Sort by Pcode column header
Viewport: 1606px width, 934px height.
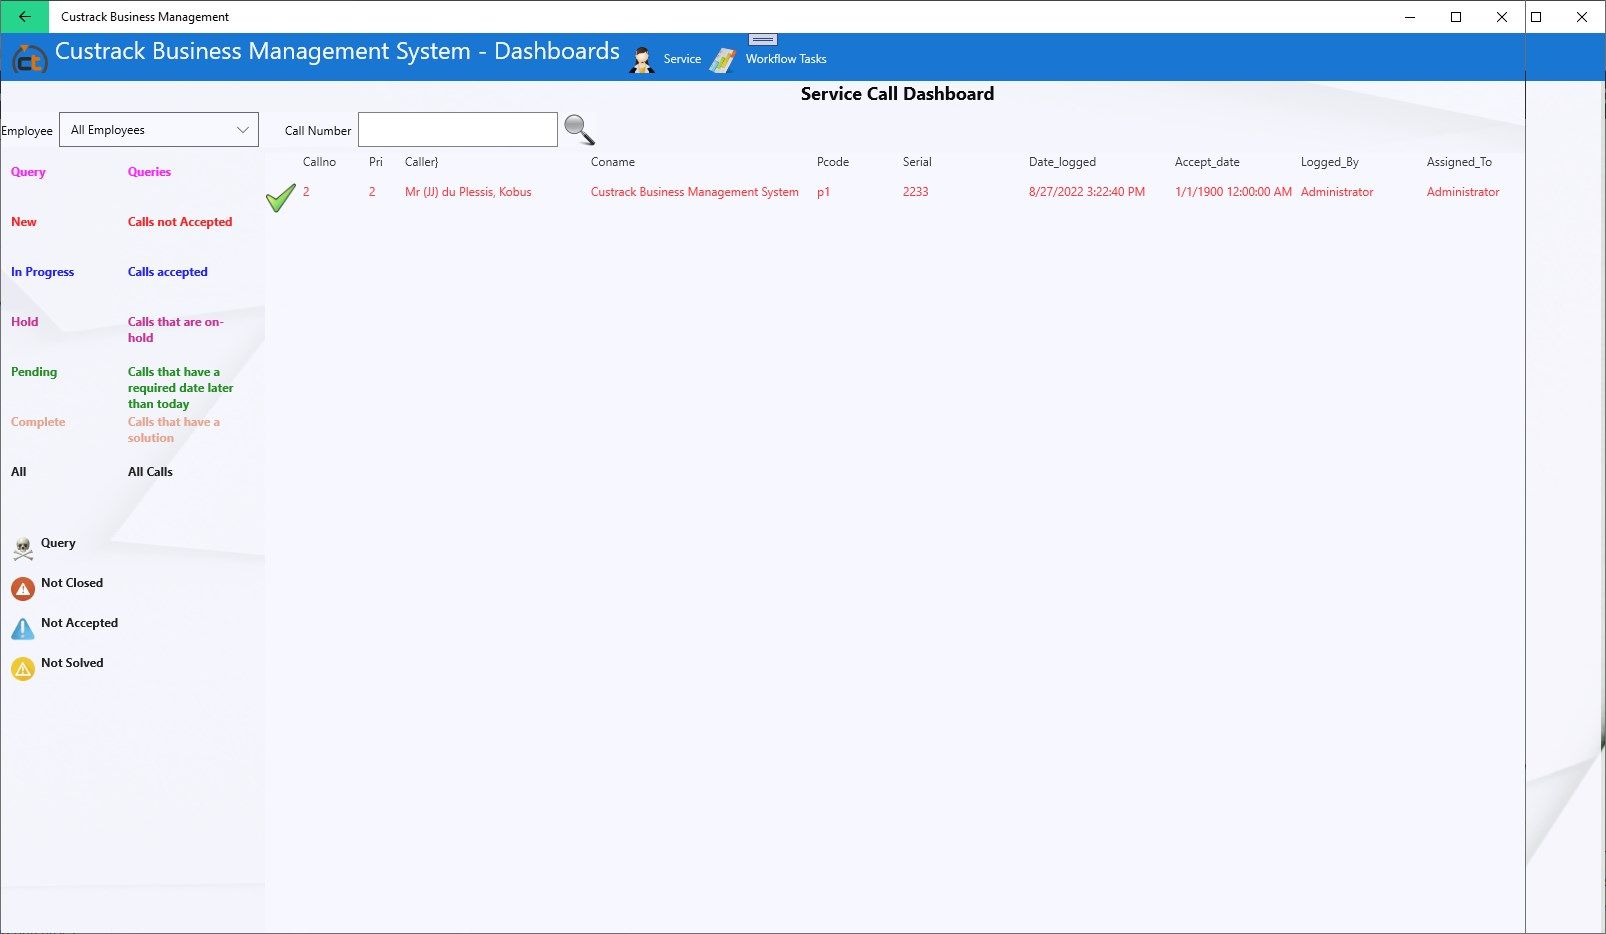833,162
